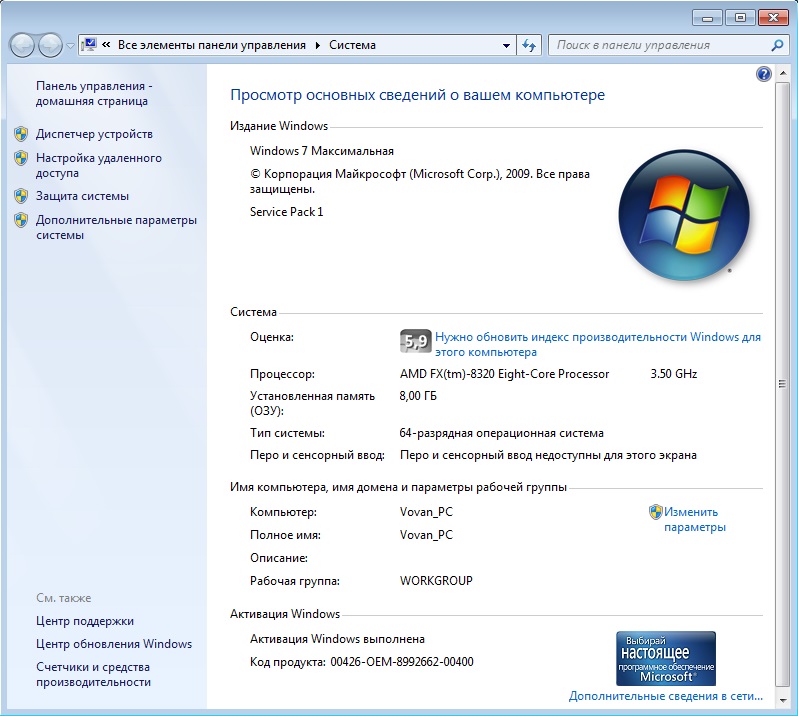
Task: Click the genuine Microsoft software badge
Action: [665, 657]
